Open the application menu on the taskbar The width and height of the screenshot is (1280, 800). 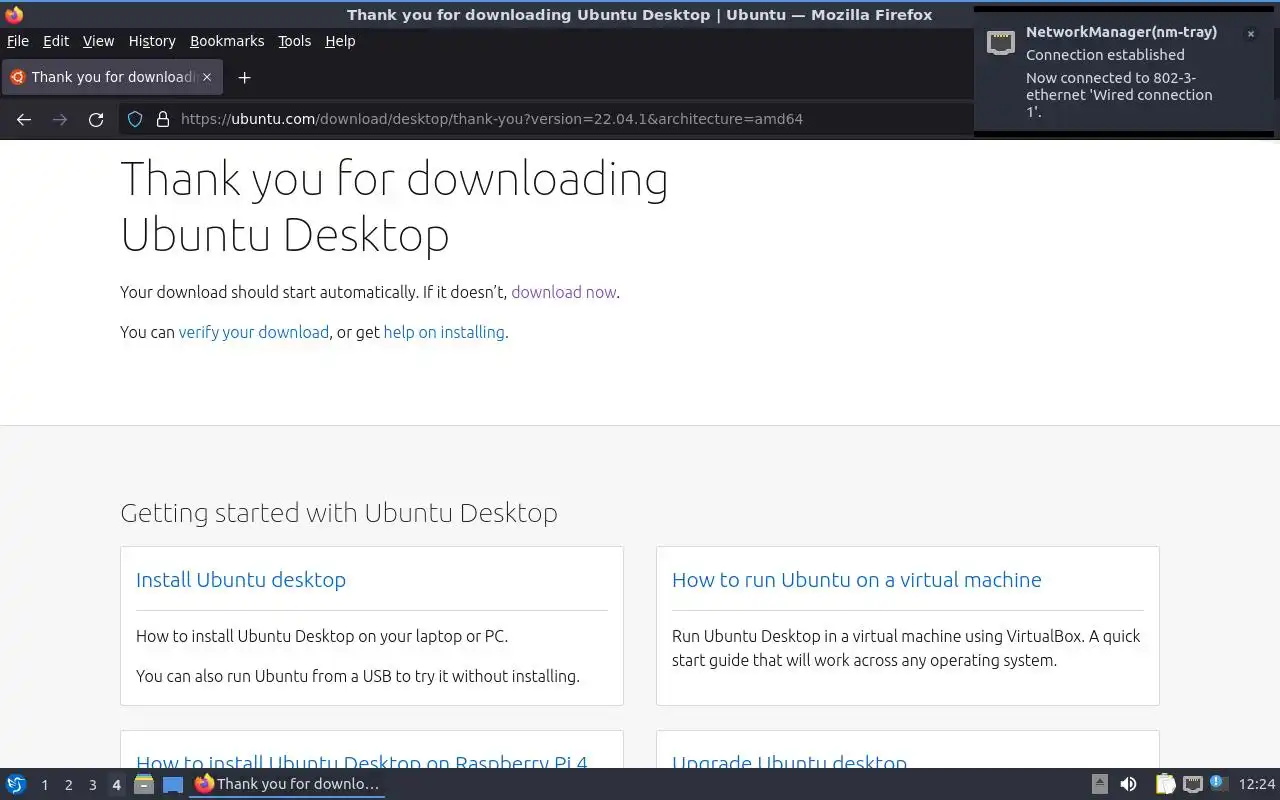(16, 785)
